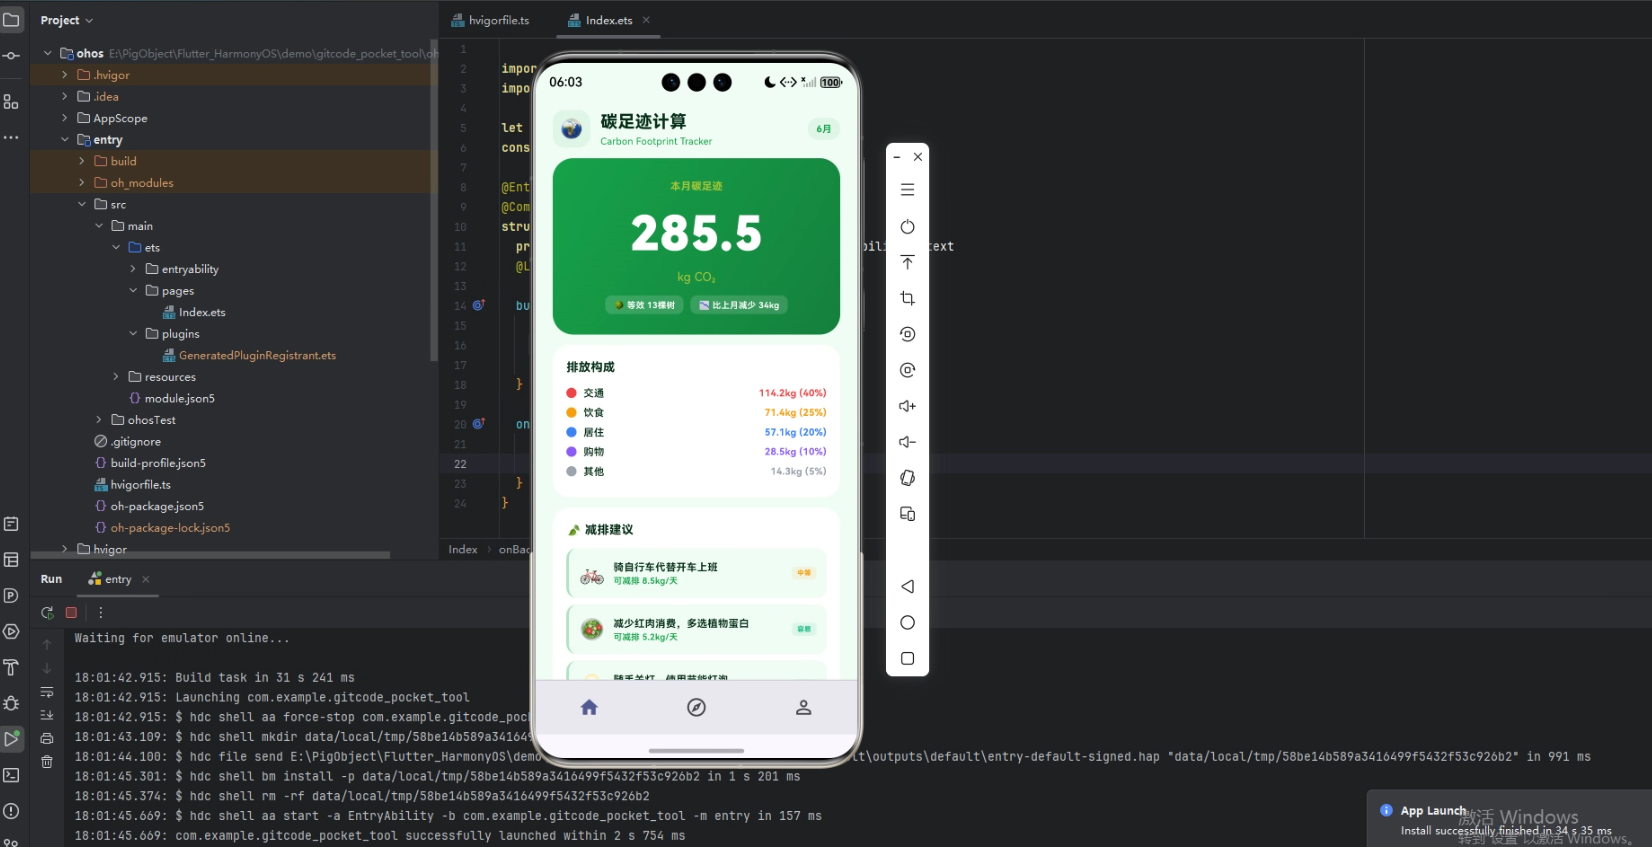
Task: Open the Structure tool window icon
Action: point(11,102)
